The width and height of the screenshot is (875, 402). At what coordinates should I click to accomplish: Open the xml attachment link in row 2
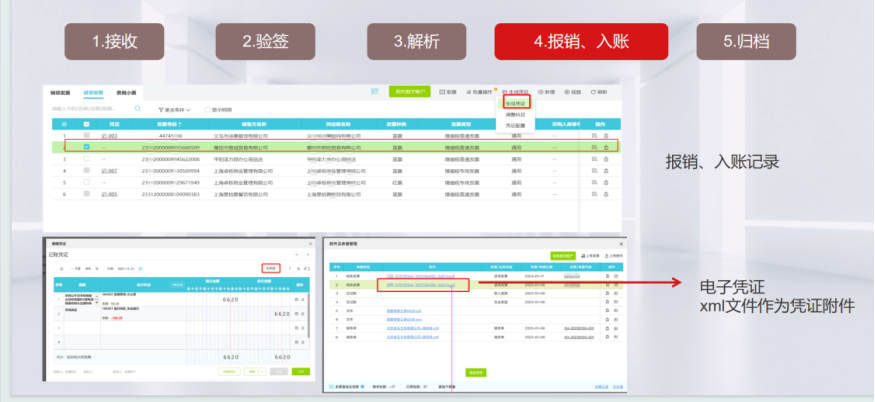pyautogui.click(x=421, y=285)
